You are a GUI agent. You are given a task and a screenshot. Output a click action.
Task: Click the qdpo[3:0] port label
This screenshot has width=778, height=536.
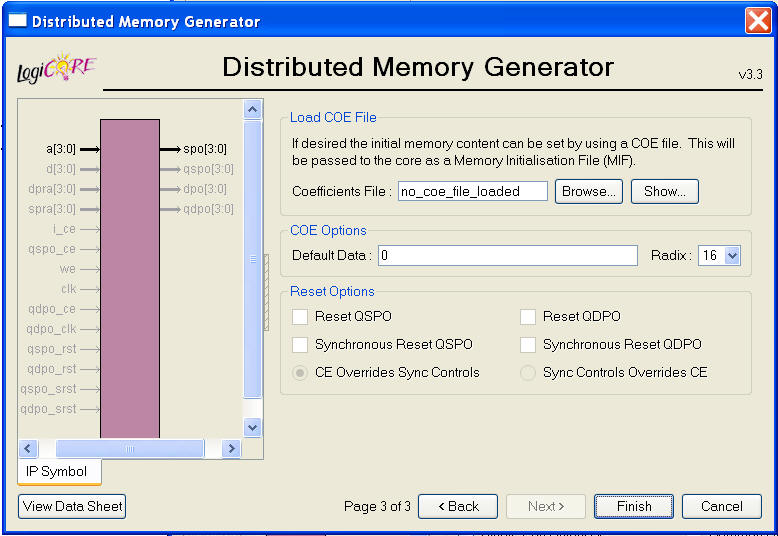(208, 209)
